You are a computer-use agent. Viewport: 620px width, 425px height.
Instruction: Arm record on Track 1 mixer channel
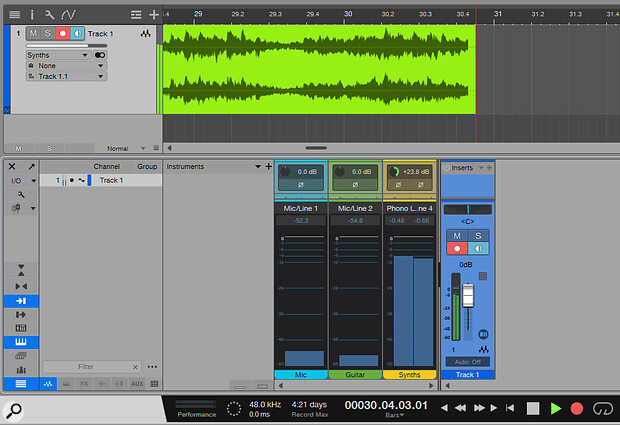pos(457,249)
